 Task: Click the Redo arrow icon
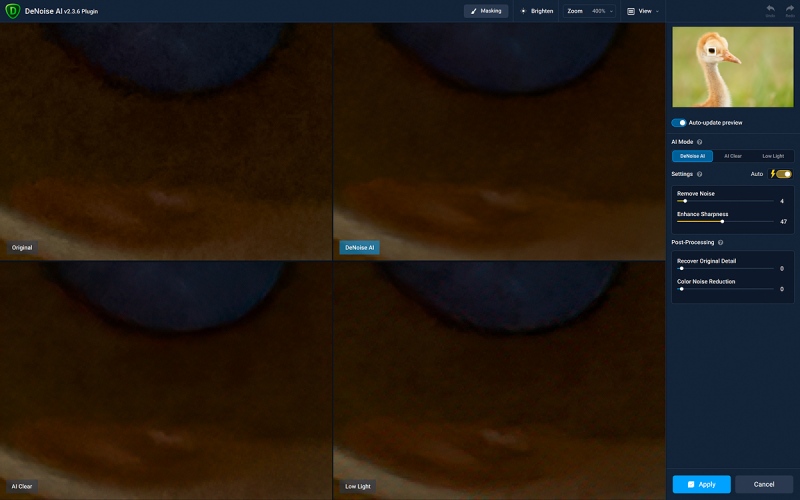pos(790,10)
